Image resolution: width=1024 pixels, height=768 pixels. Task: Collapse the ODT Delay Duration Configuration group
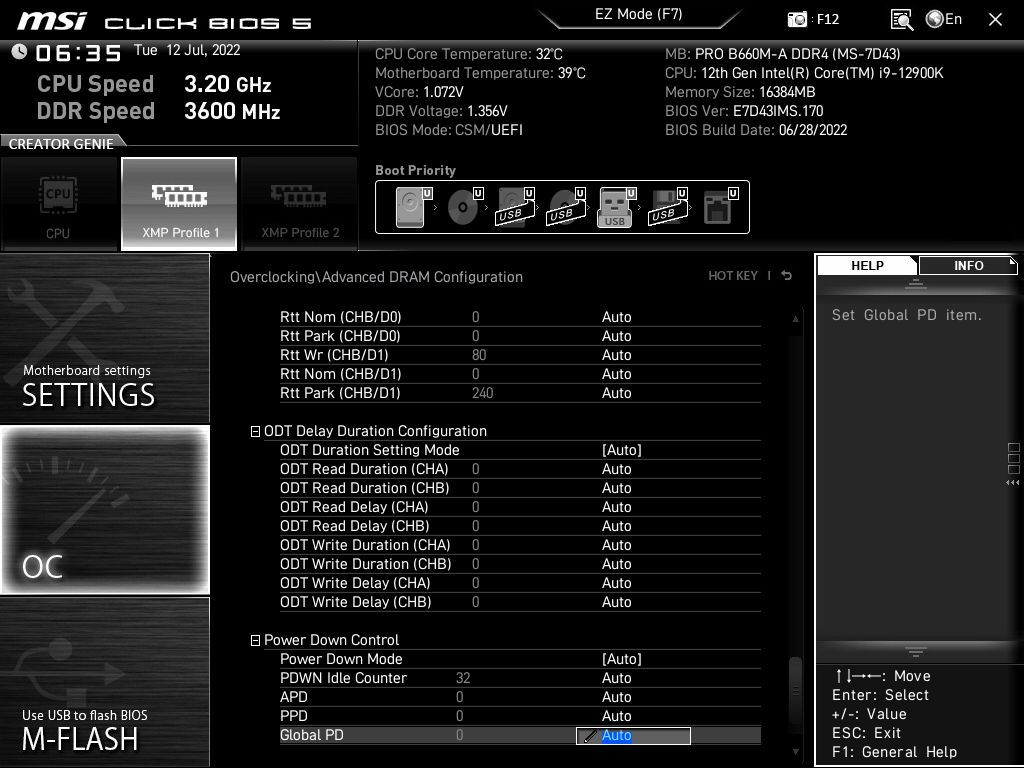[x=255, y=432]
